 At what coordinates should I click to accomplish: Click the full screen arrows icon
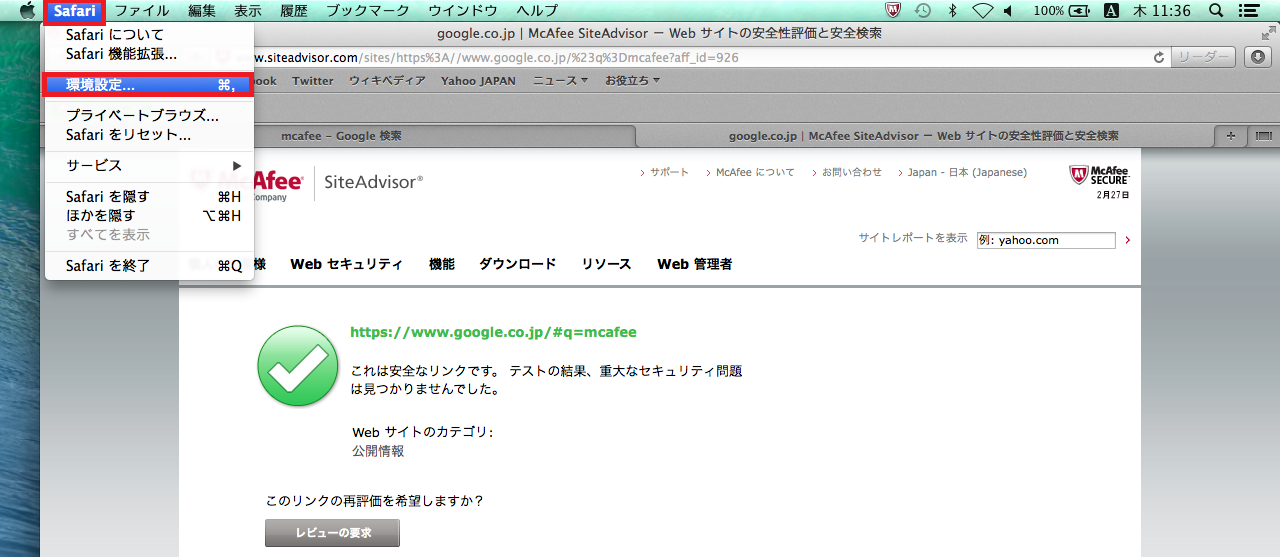[x=1268, y=34]
